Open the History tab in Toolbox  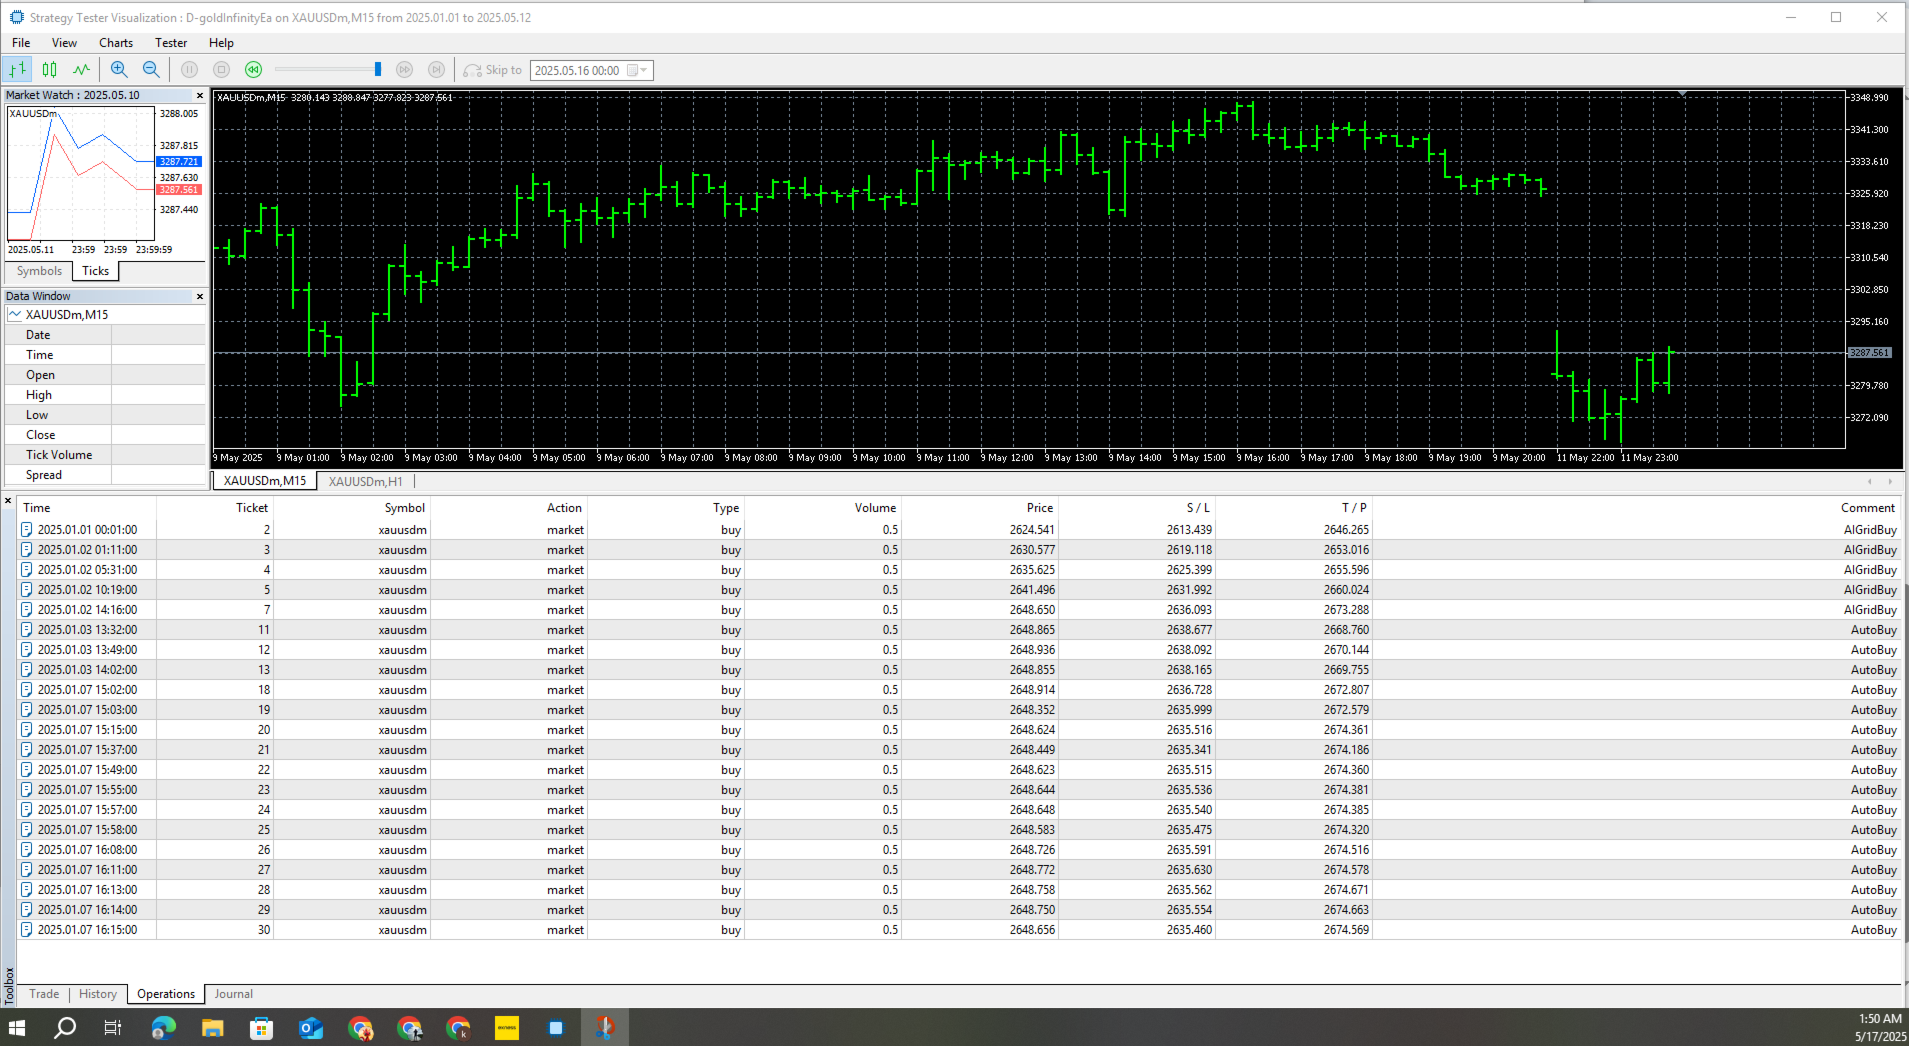(x=98, y=994)
